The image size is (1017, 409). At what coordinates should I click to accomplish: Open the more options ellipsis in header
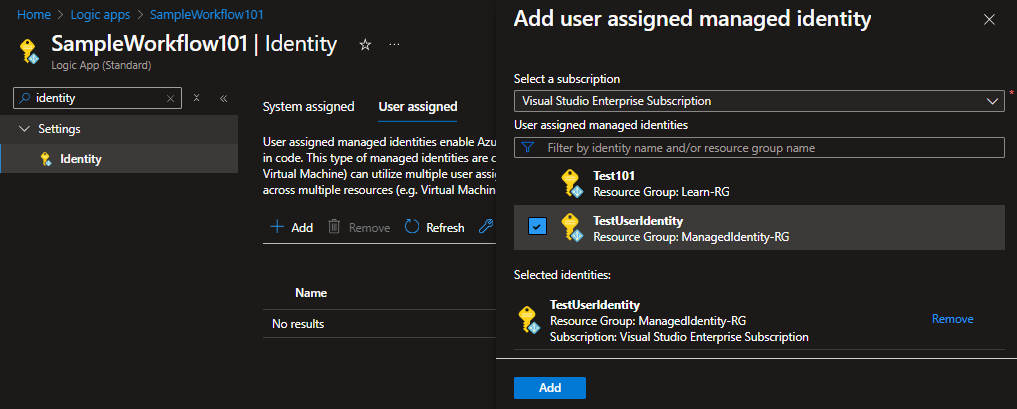click(394, 44)
